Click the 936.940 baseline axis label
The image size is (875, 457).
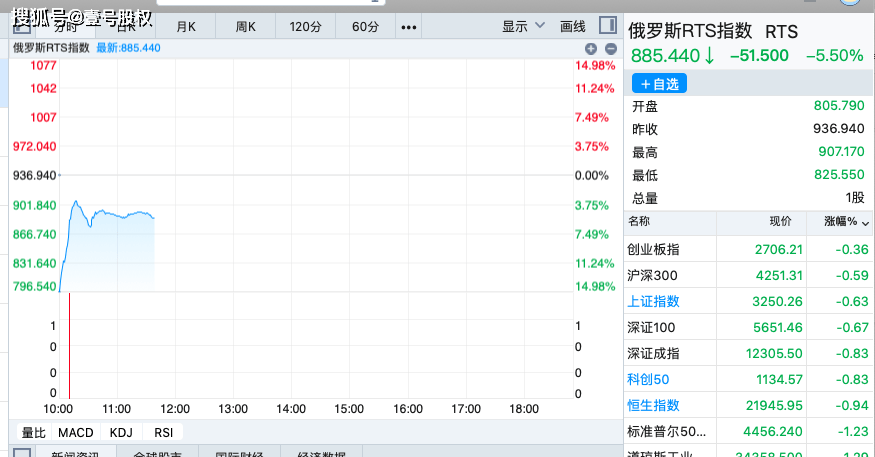pyautogui.click(x=35, y=175)
